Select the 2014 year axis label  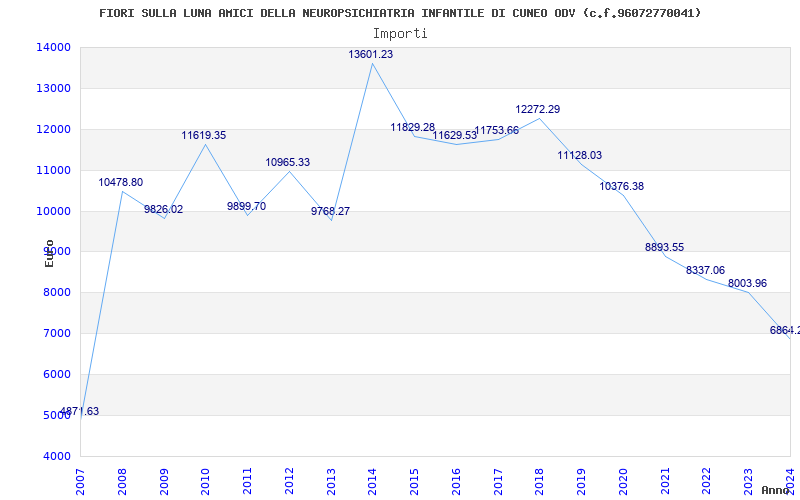tap(372, 481)
